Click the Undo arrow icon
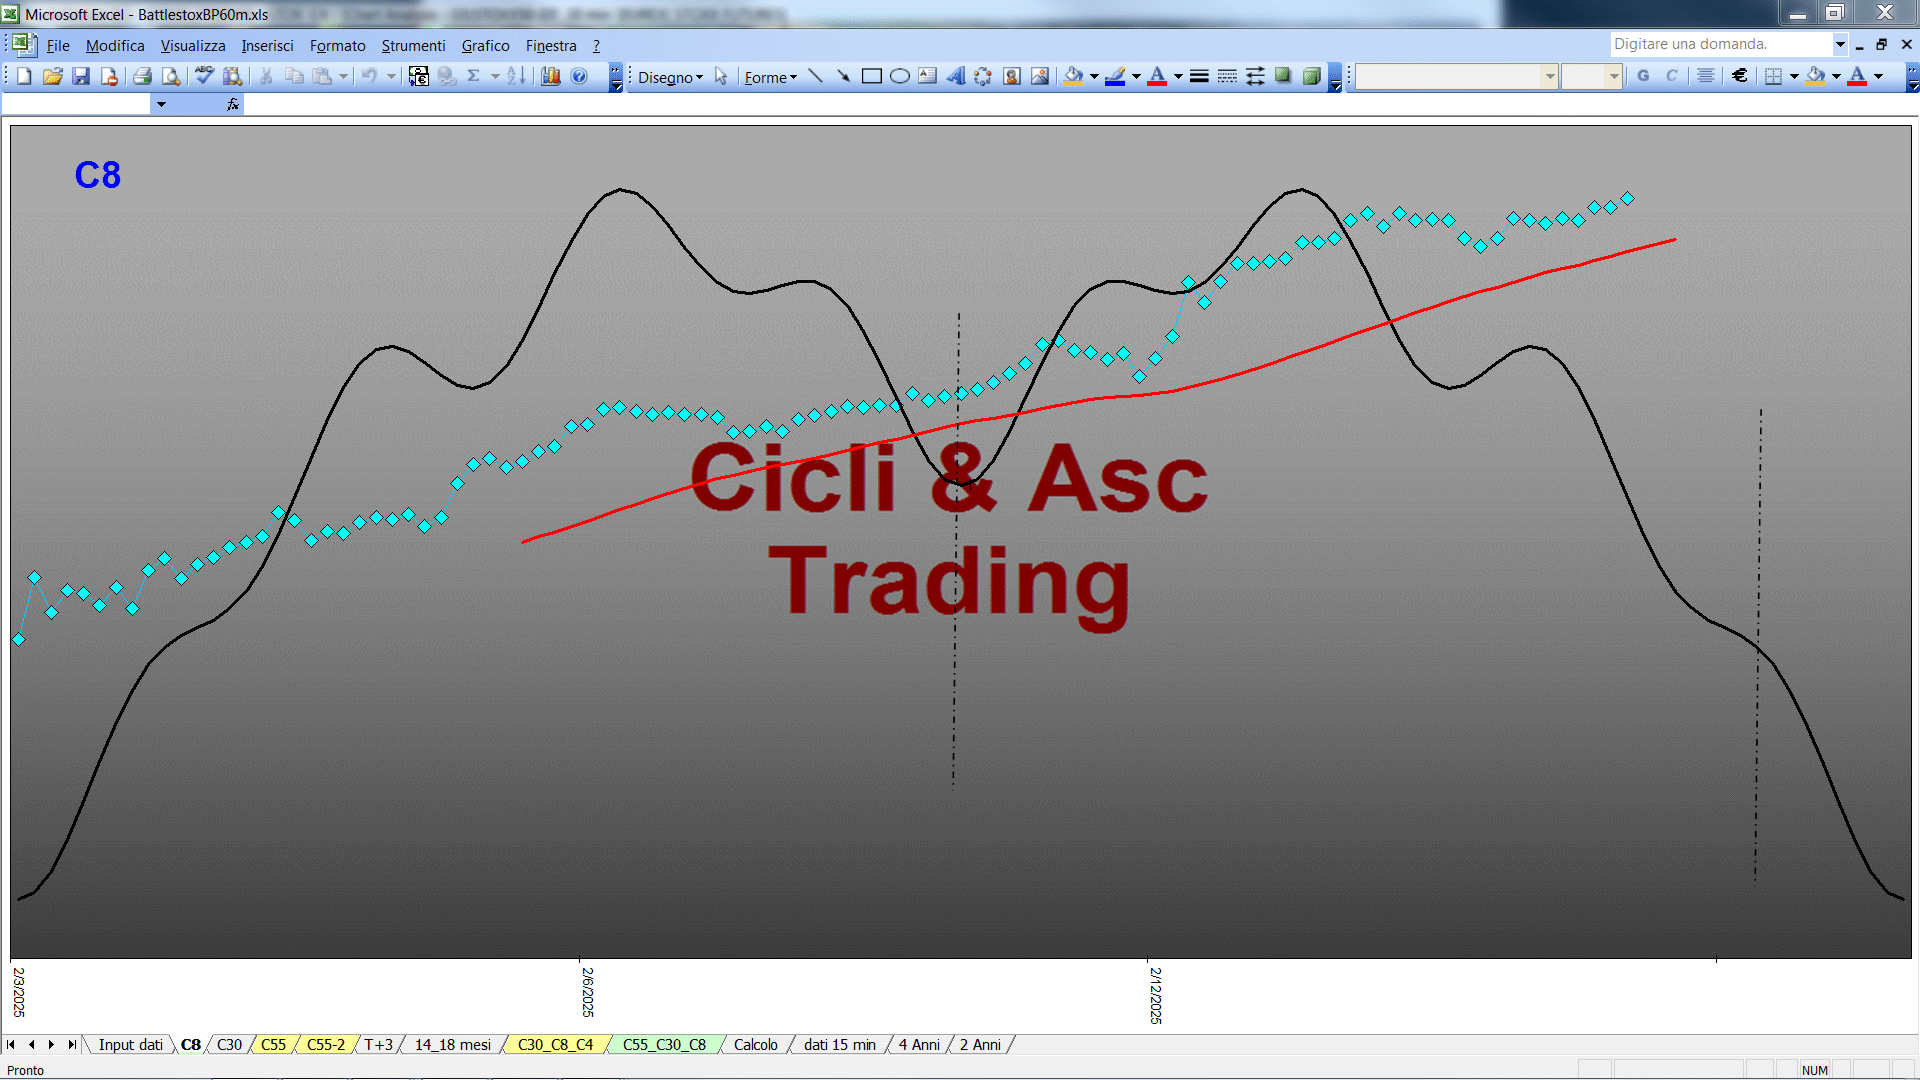This screenshot has width=1920, height=1080. 369,76
